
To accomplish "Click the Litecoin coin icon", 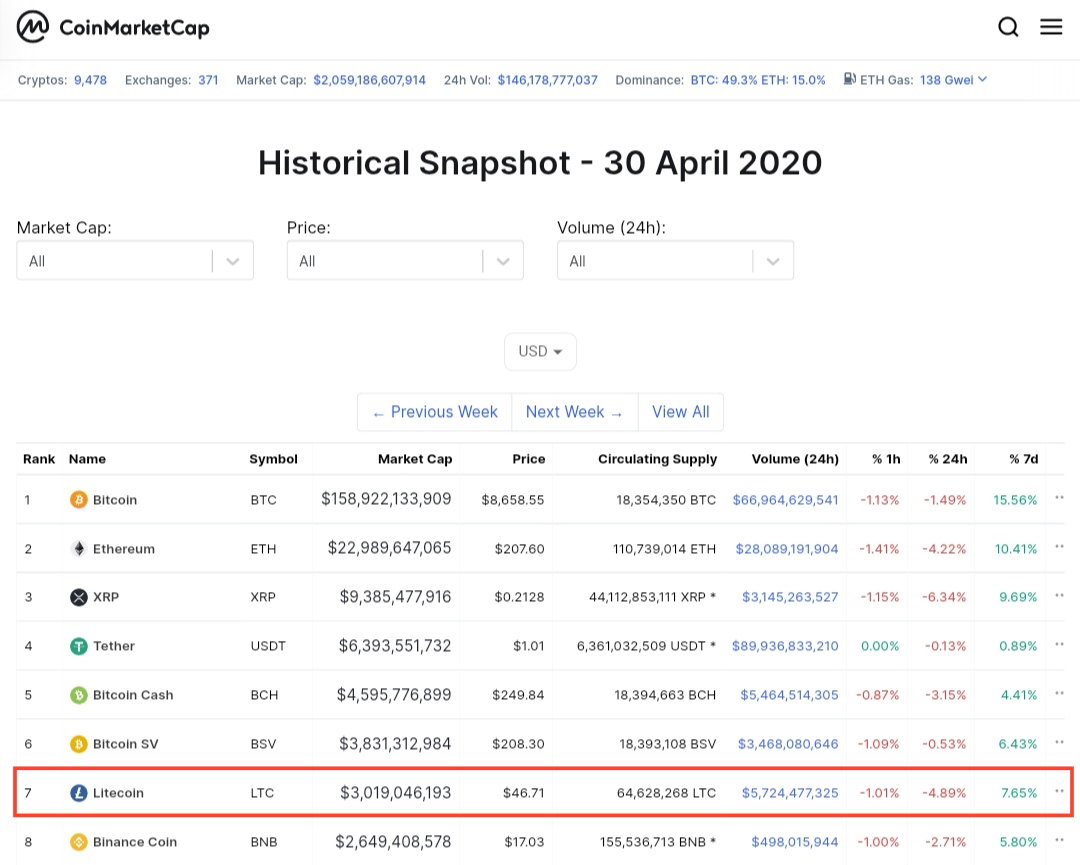I will [x=79, y=793].
